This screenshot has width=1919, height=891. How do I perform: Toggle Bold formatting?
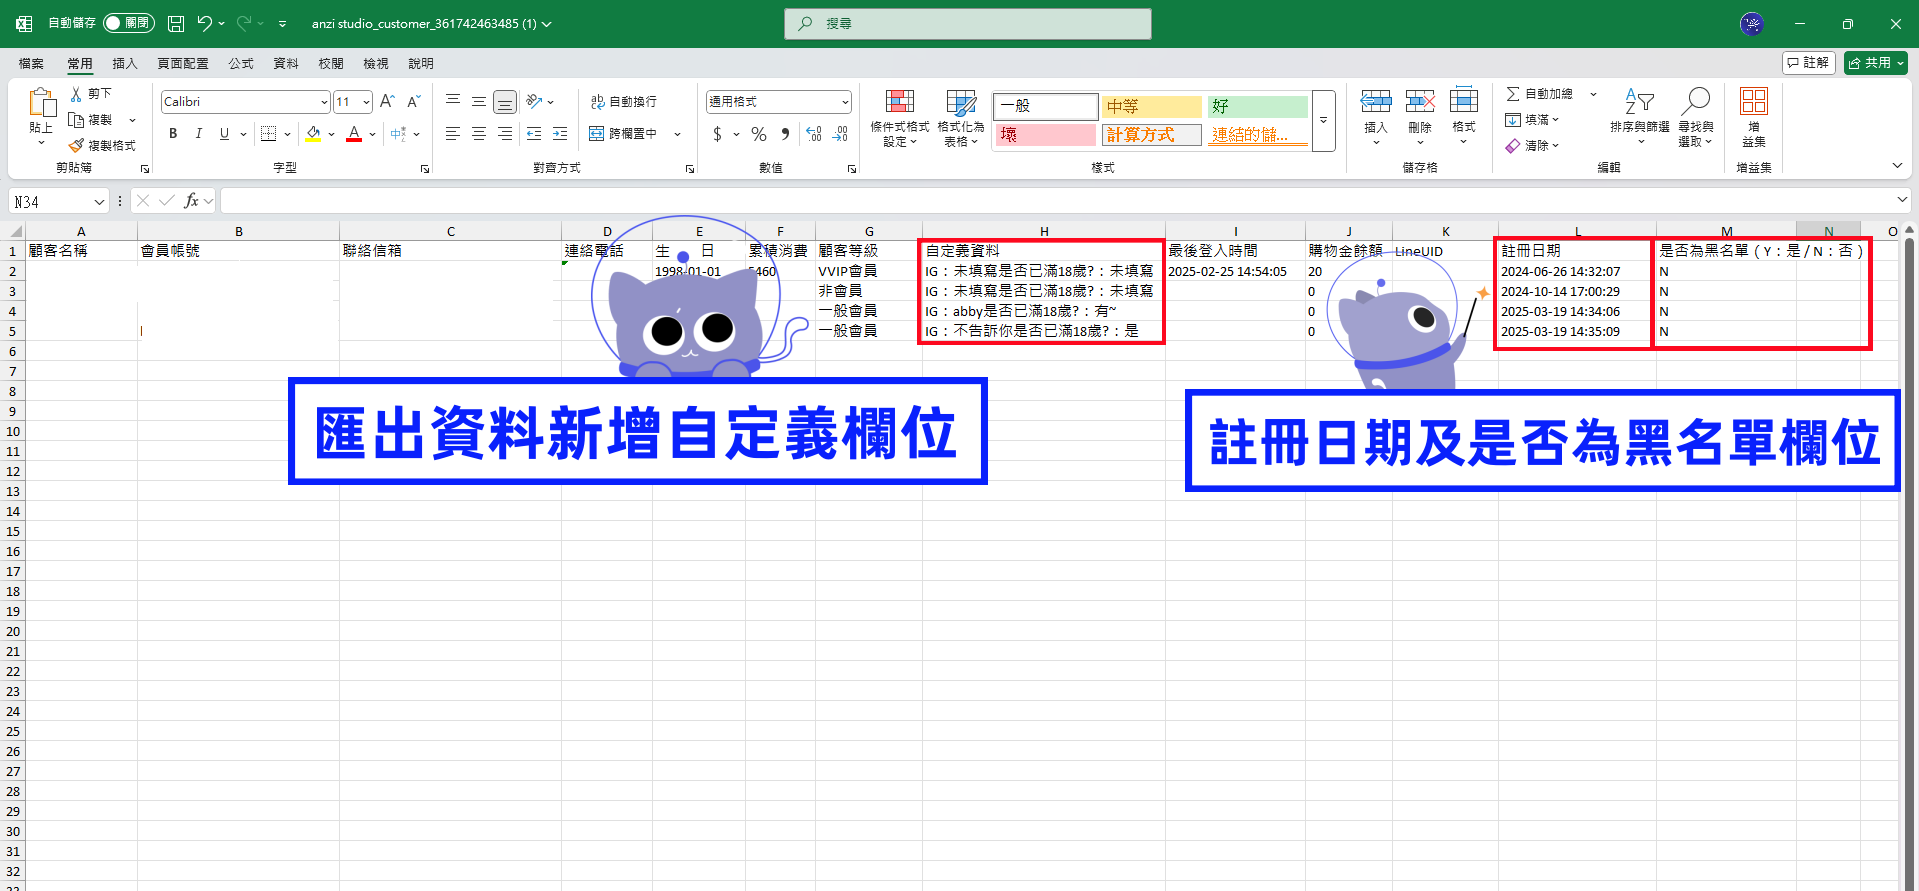click(x=173, y=133)
